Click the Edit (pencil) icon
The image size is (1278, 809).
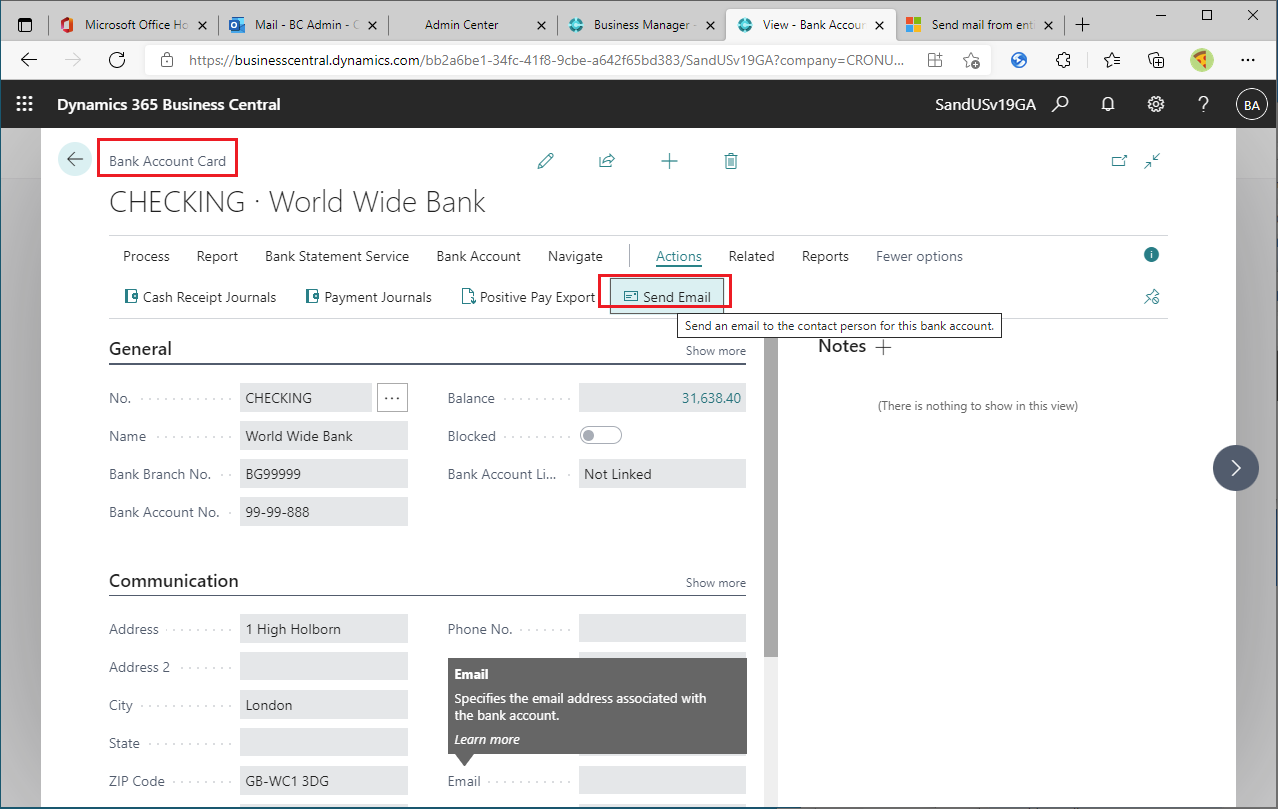[x=545, y=160]
